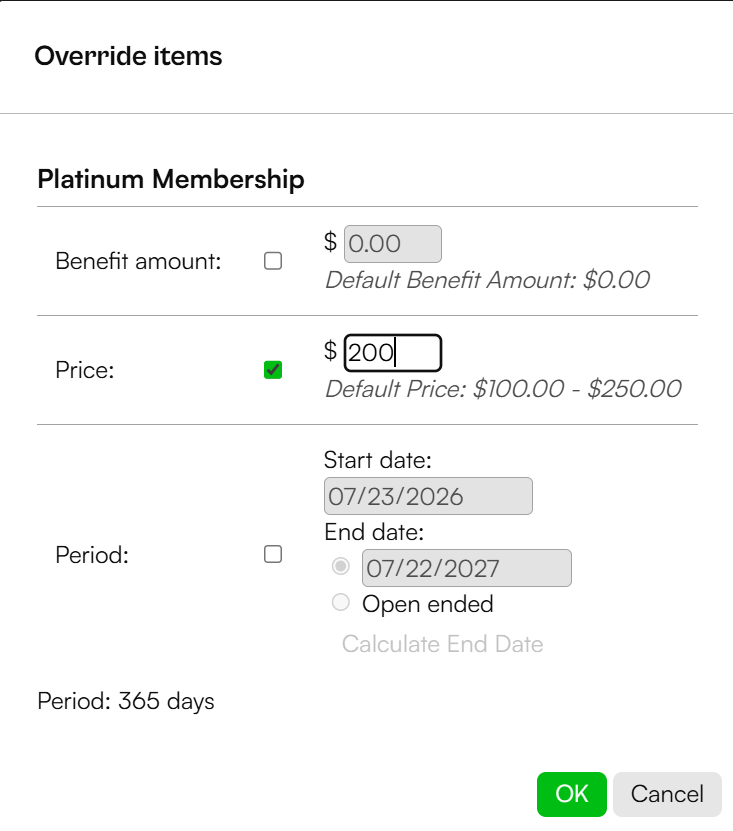Click the Platinum Membership heading
The height and width of the screenshot is (831, 733).
171,179
